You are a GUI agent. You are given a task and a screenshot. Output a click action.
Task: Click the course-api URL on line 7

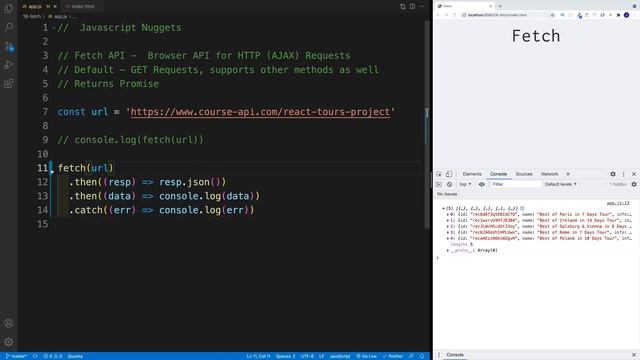click(260, 112)
